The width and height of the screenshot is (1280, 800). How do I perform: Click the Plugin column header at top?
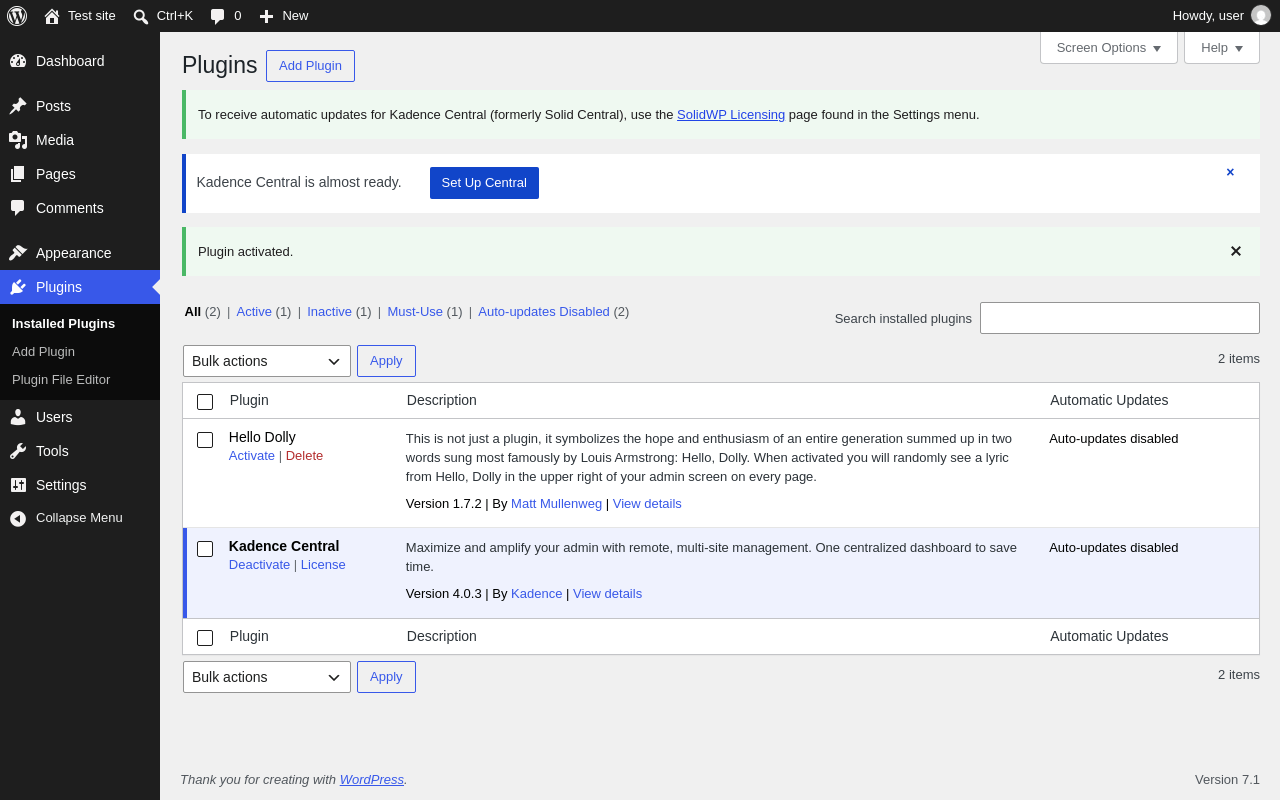click(249, 400)
